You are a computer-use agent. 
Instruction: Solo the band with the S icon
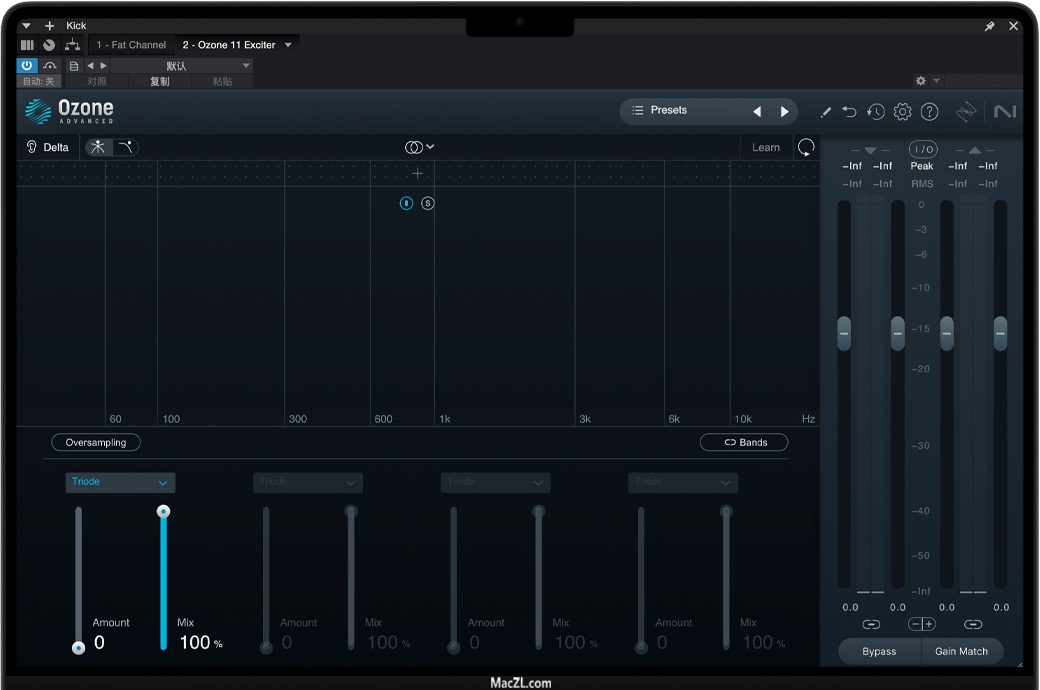click(x=428, y=203)
